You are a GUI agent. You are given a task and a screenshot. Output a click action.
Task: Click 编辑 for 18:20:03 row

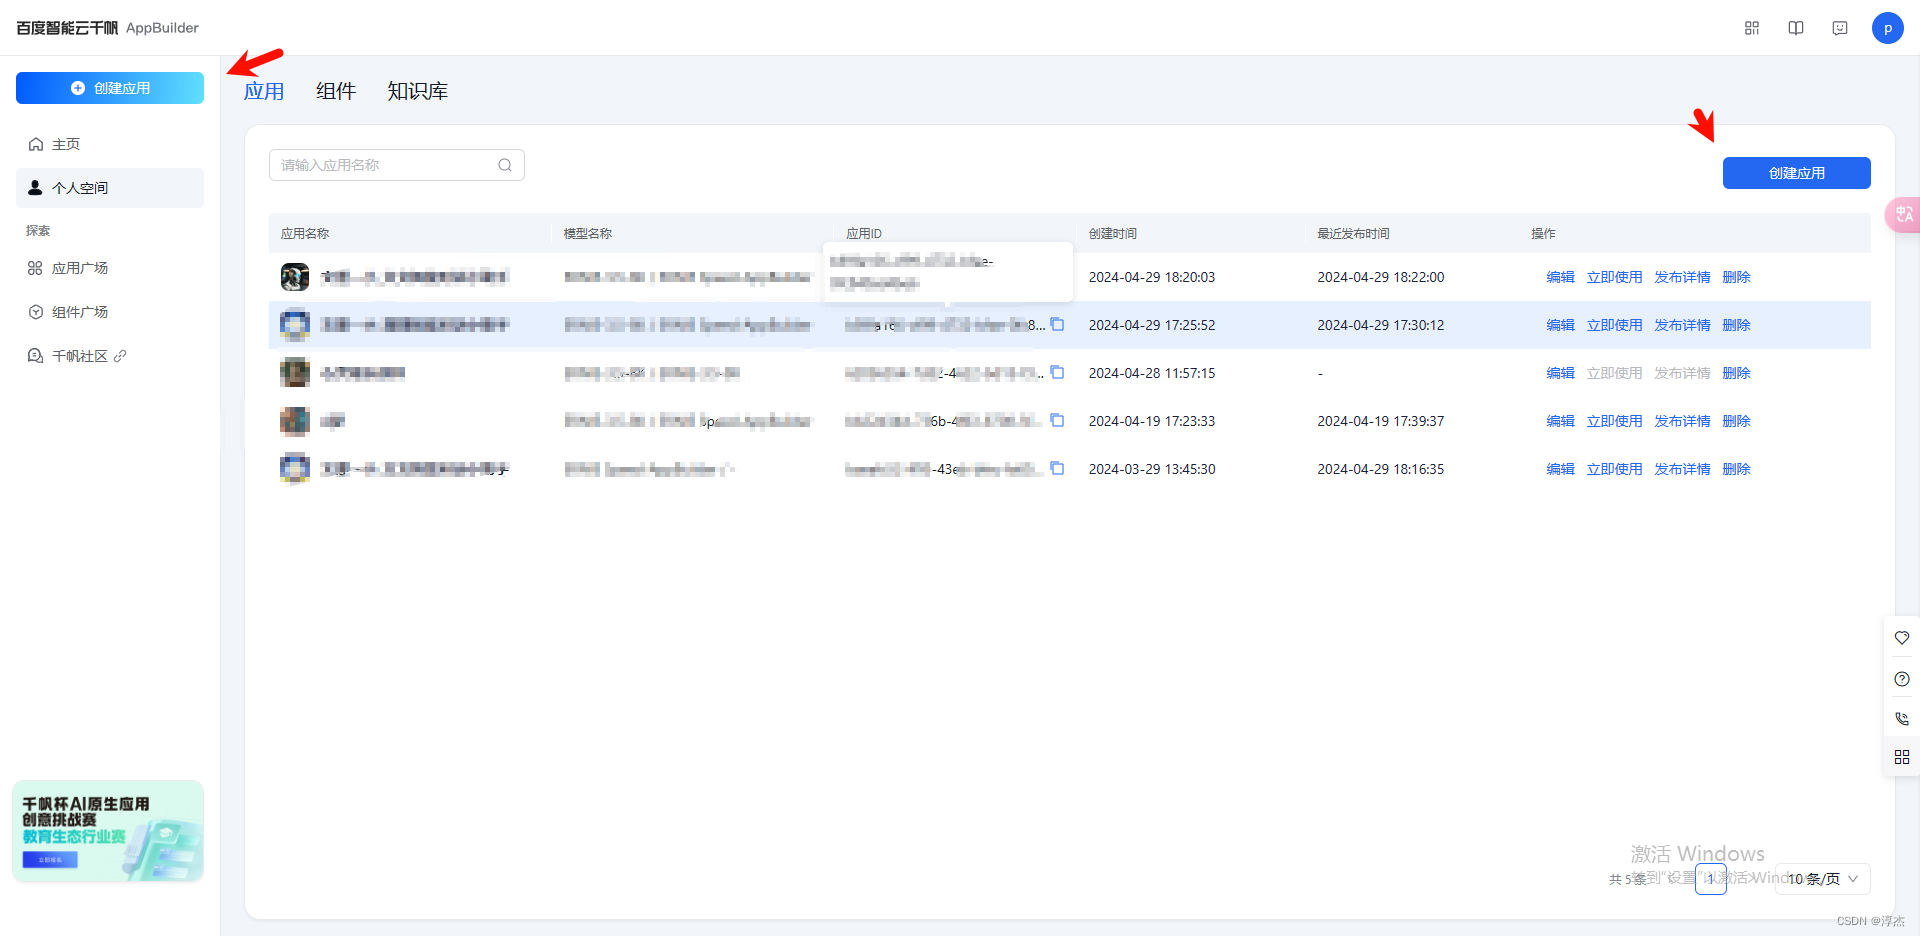pos(1560,277)
